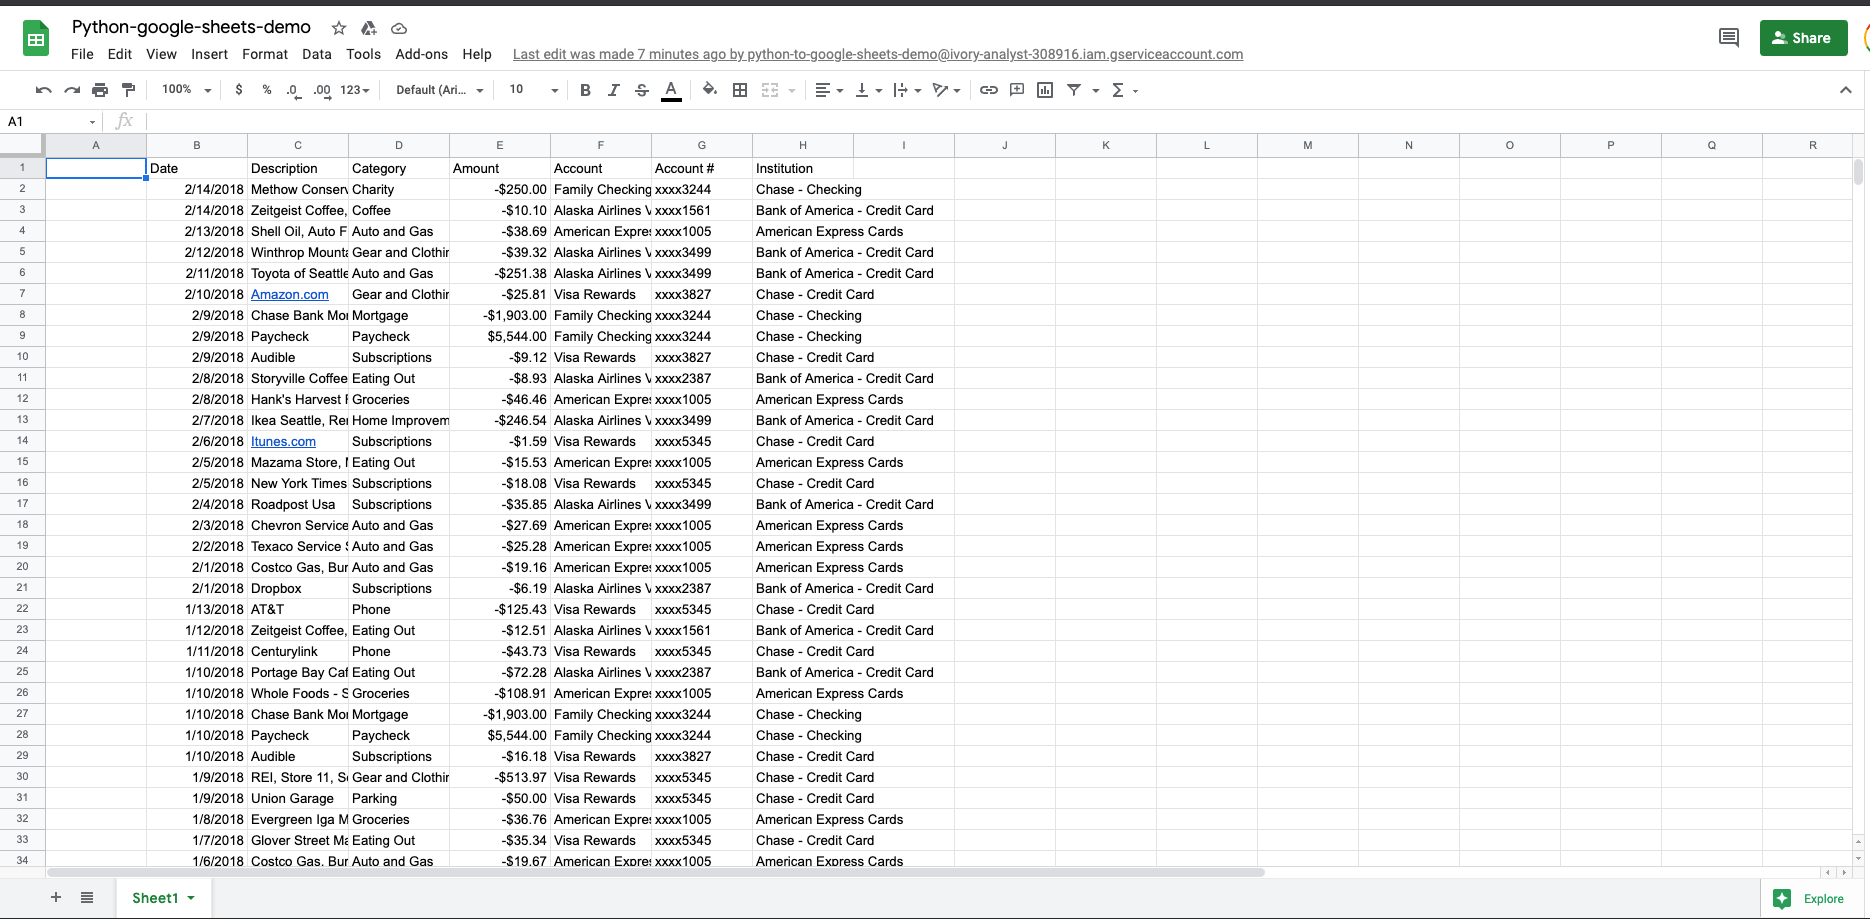The image size is (1870, 919).
Task: Click the insert comment icon
Action: pyautogui.click(x=1017, y=90)
